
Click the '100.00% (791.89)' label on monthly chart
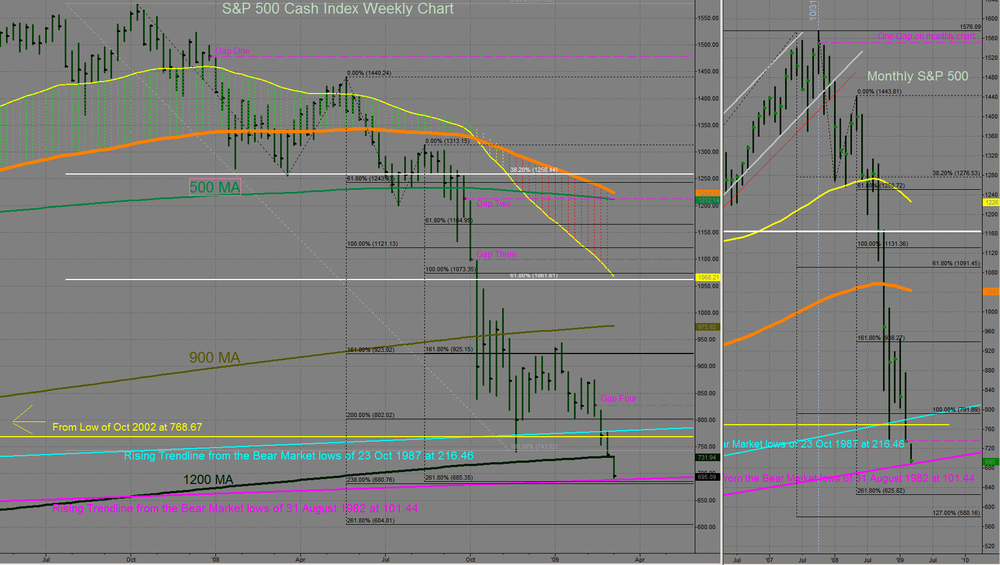pos(956,409)
